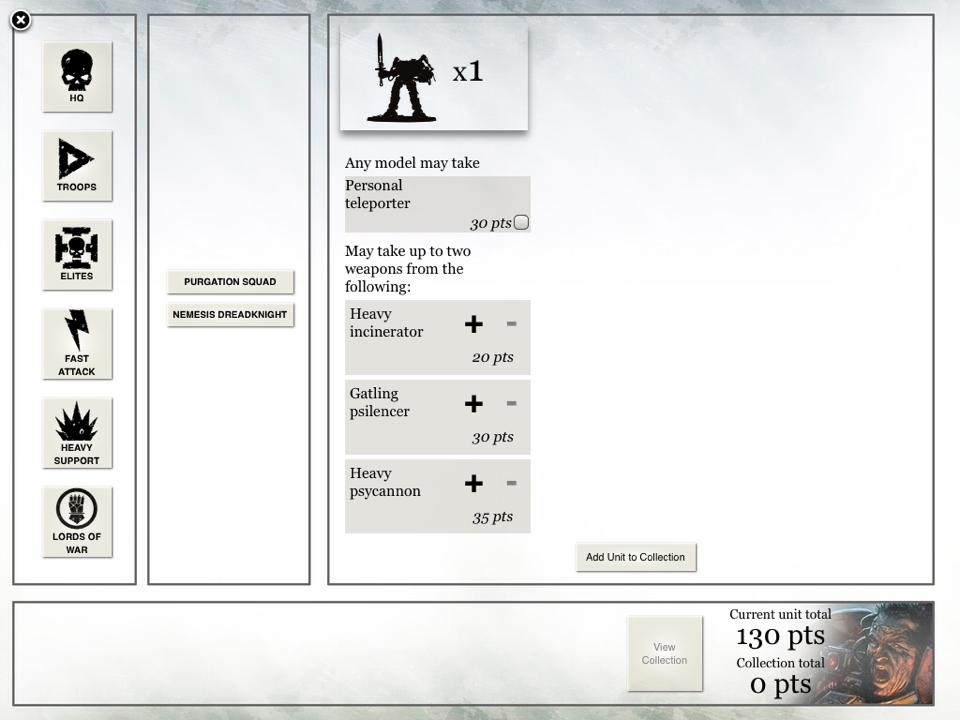Screen dimensions: 960x720
Task: Select the Heavy Support category
Action: [77, 433]
